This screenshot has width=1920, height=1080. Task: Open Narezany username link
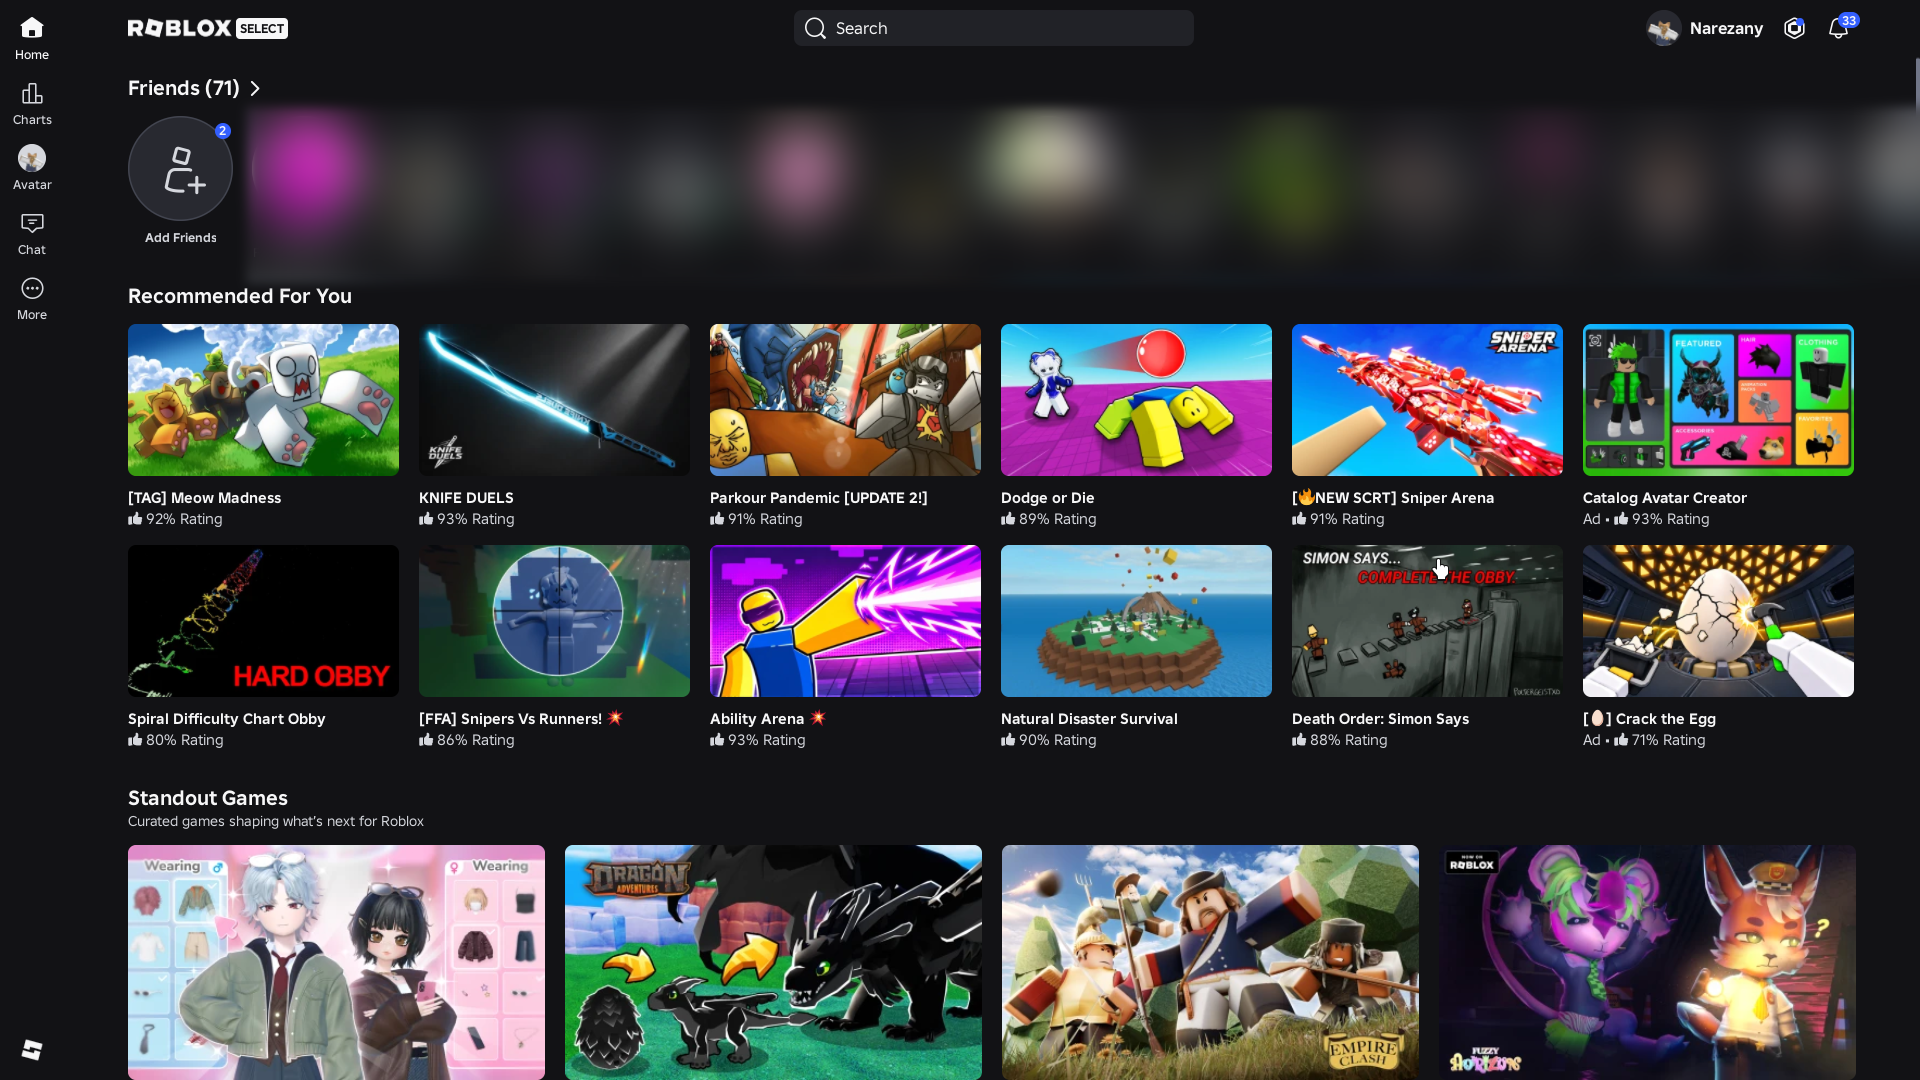point(1726,28)
